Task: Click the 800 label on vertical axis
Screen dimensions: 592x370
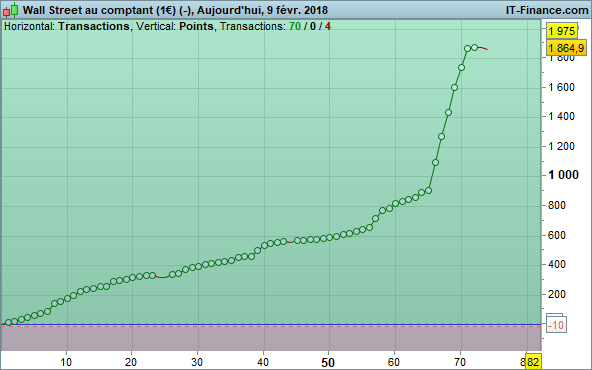Action: [x=557, y=205]
